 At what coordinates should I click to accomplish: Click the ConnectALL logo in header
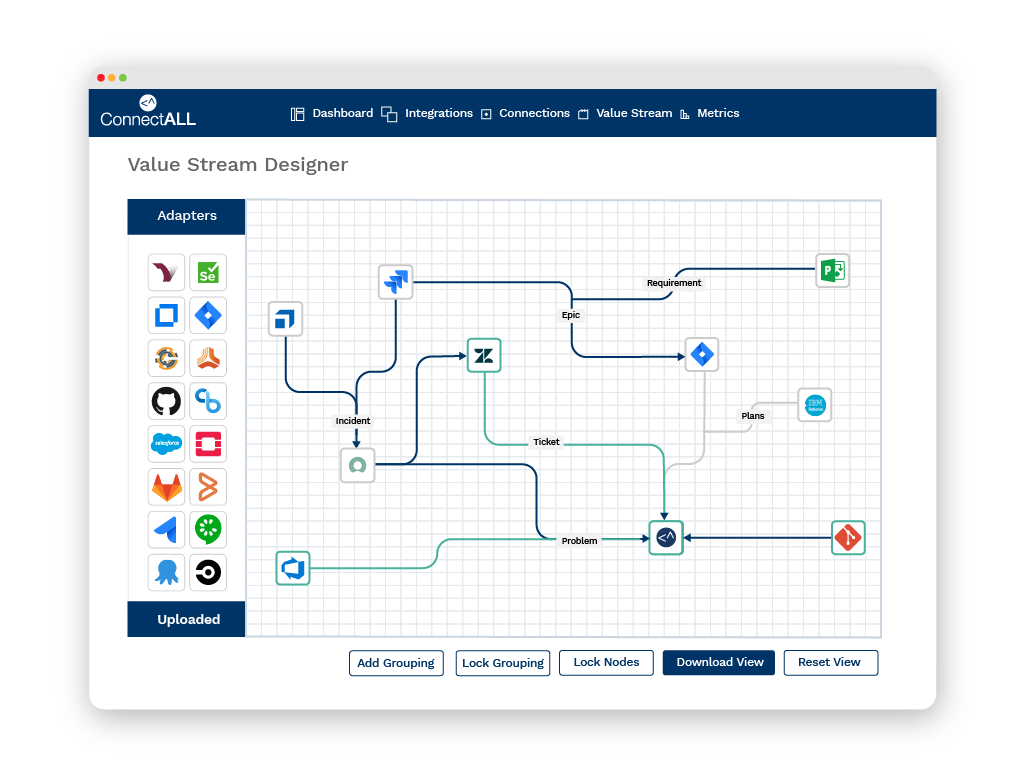pyautogui.click(x=148, y=112)
